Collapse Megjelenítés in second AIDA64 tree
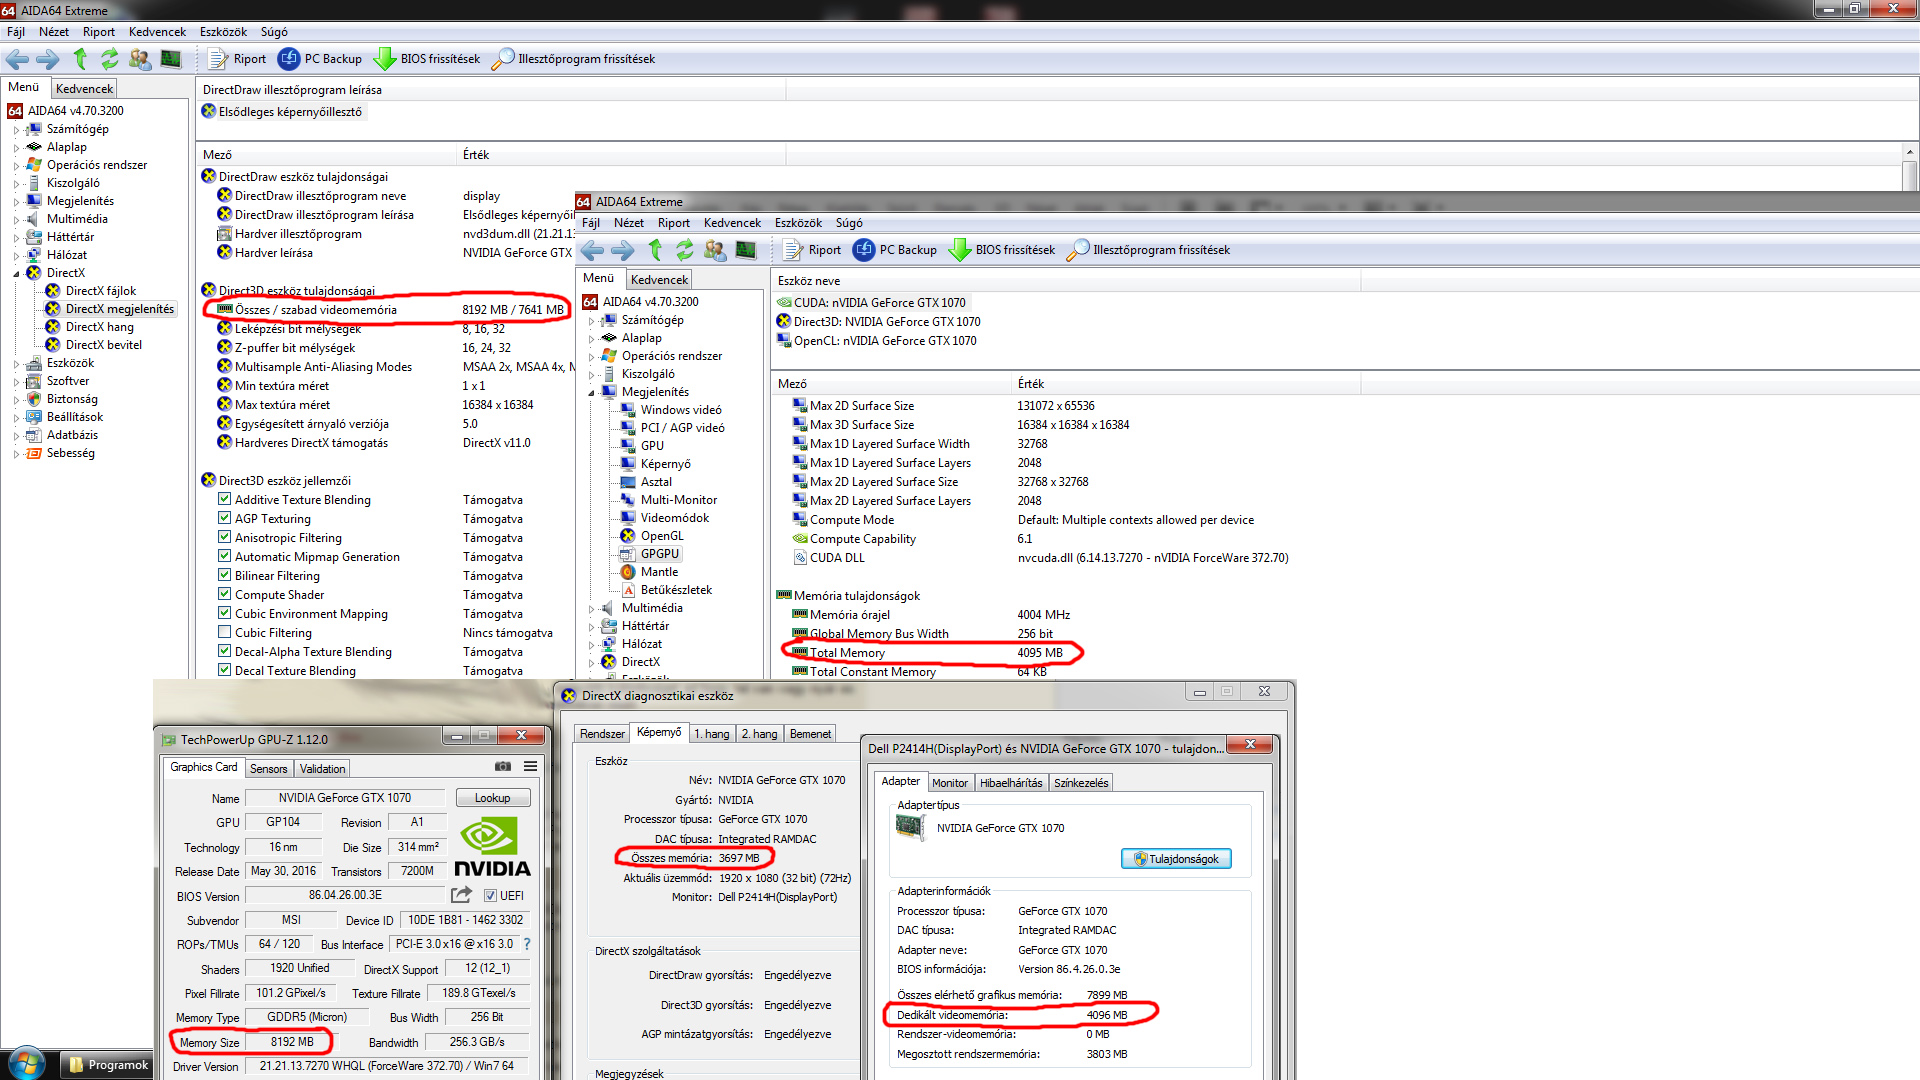 (591, 392)
